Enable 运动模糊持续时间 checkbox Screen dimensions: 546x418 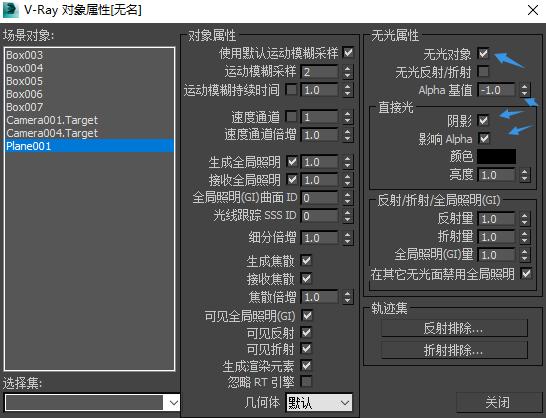(x=291, y=90)
